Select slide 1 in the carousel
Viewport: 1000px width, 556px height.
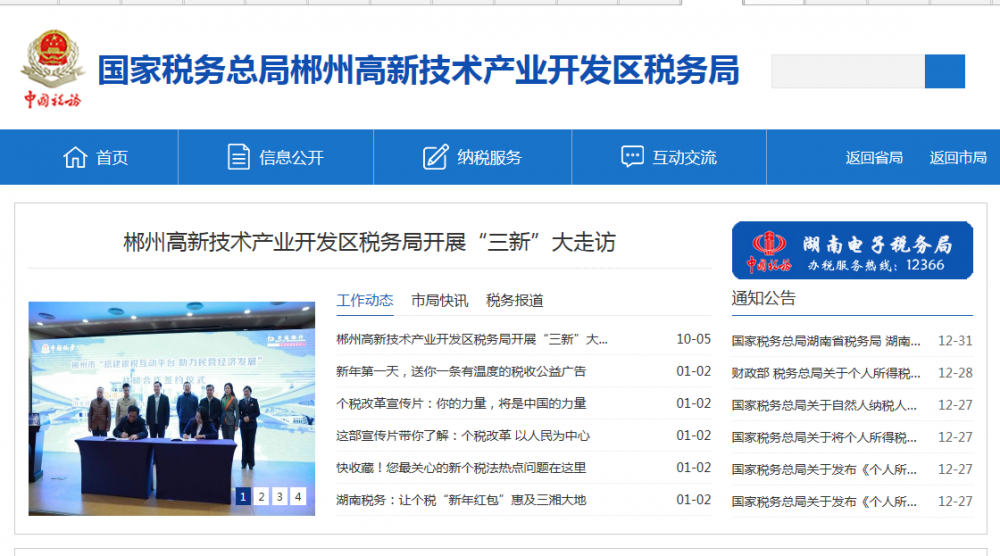tap(242, 496)
